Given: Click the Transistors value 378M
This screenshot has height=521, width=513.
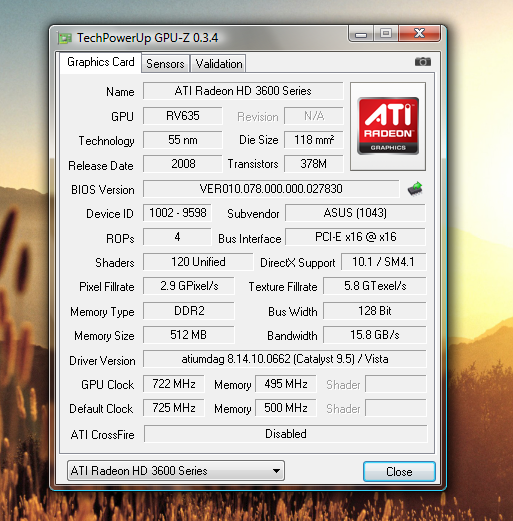Looking at the screenshot, I should [314, 164].
